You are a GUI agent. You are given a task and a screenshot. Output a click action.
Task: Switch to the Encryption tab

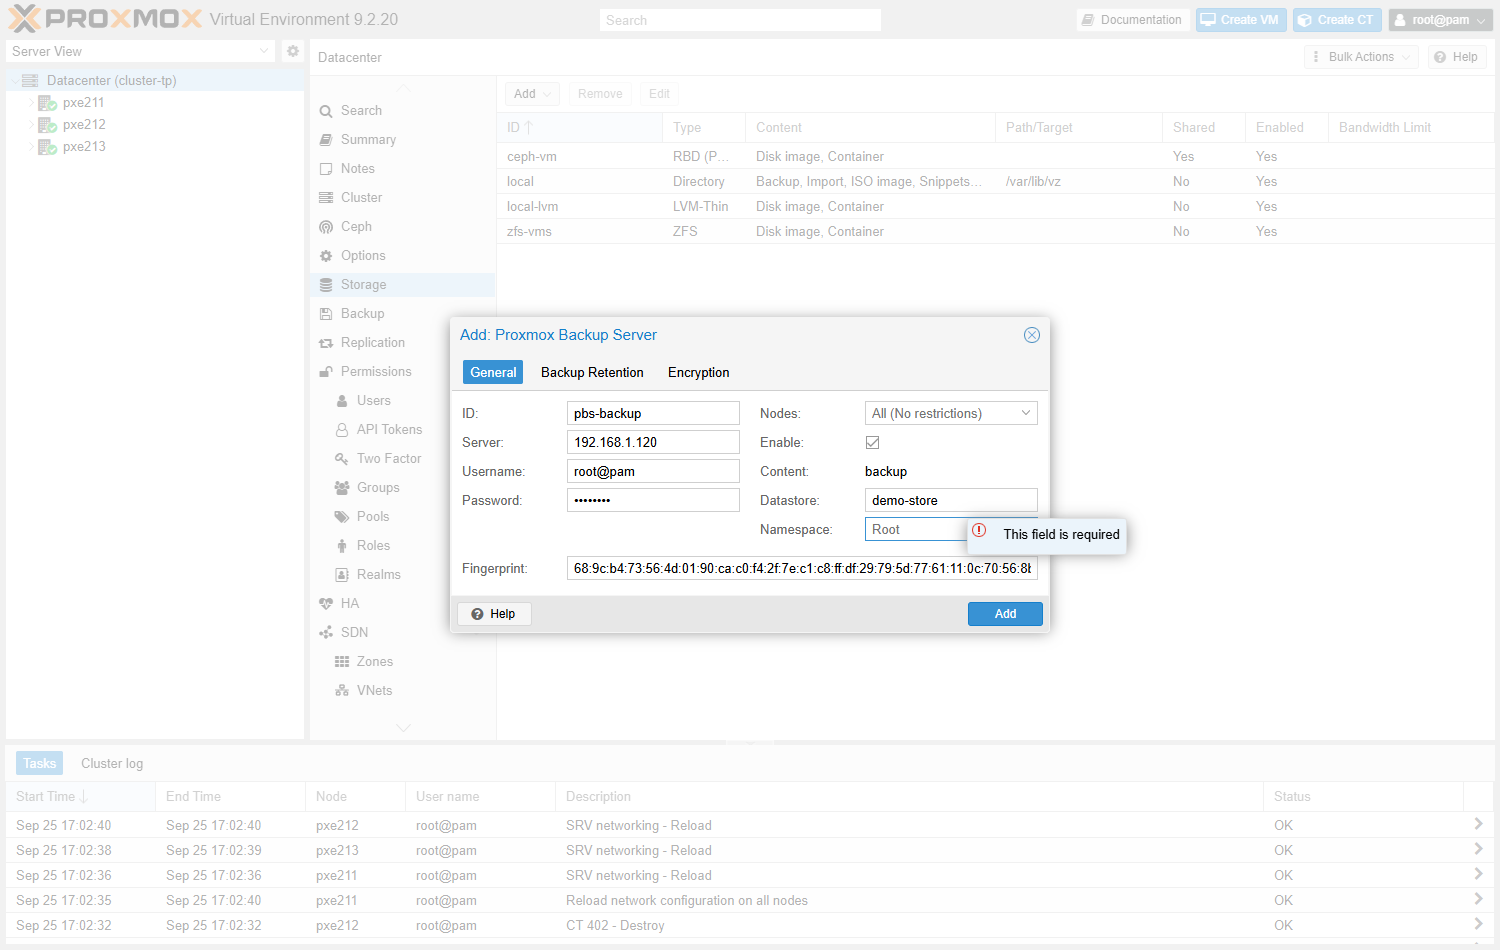click(698, 372)
